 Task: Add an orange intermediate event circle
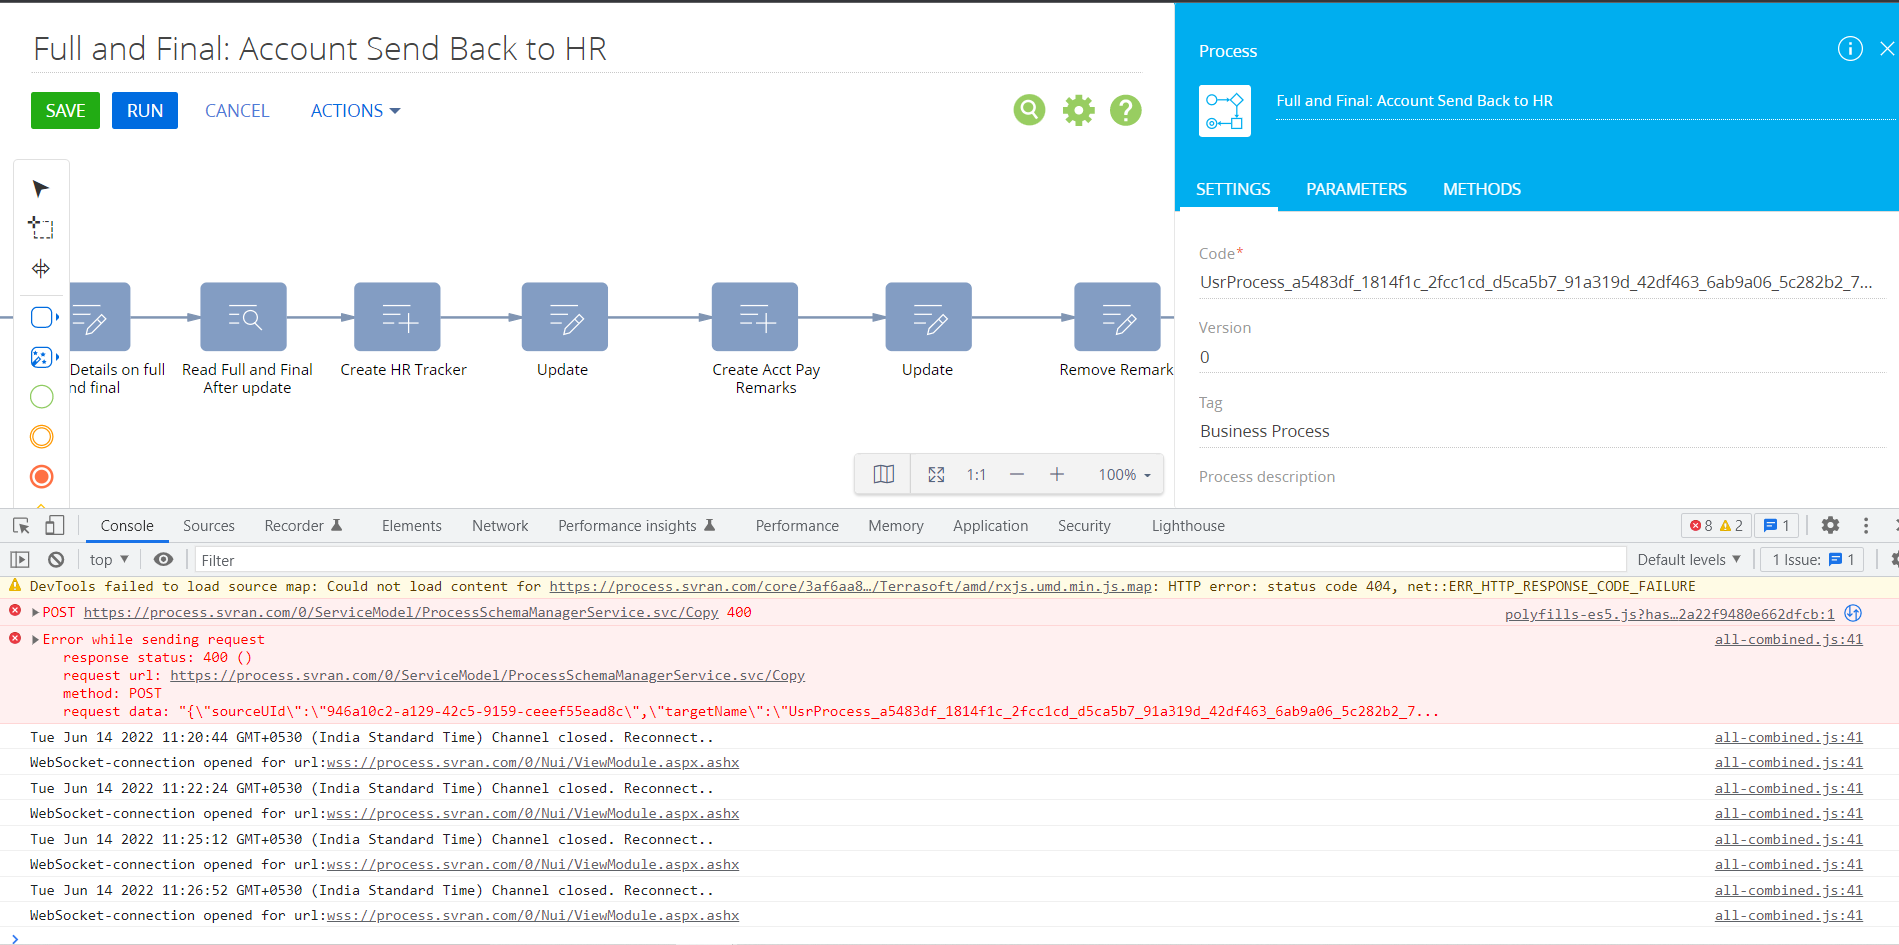click(42, 437)
